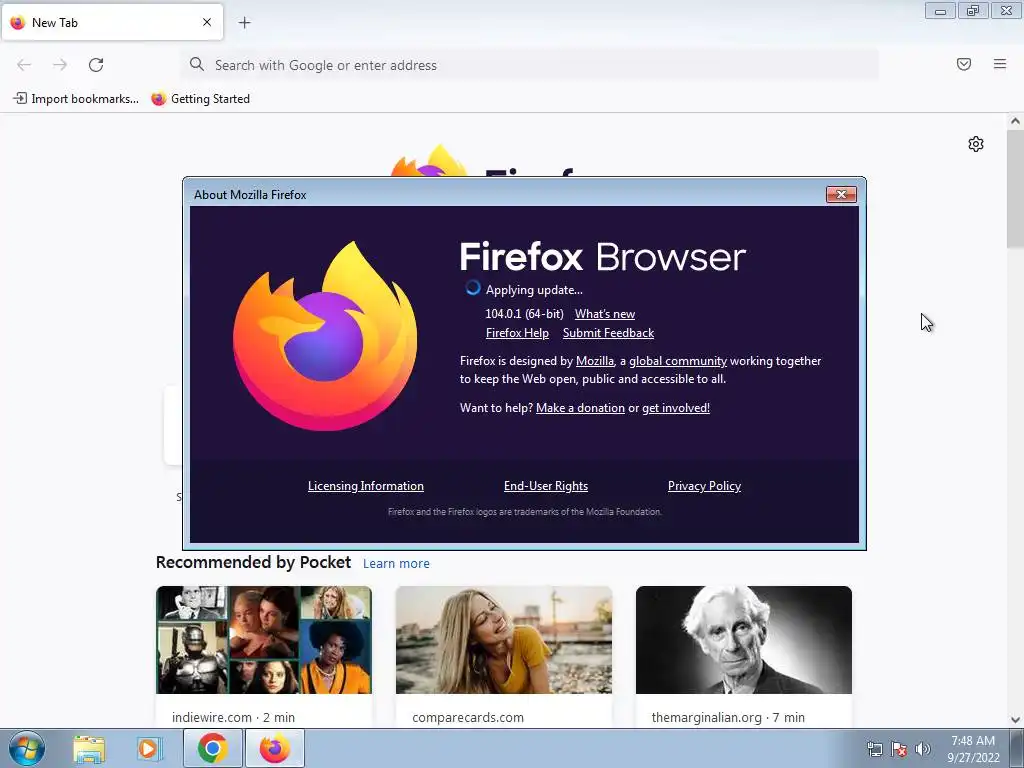Screen dimensions: 1024x768
Task: Click the get involved! link
Action: 676,408
